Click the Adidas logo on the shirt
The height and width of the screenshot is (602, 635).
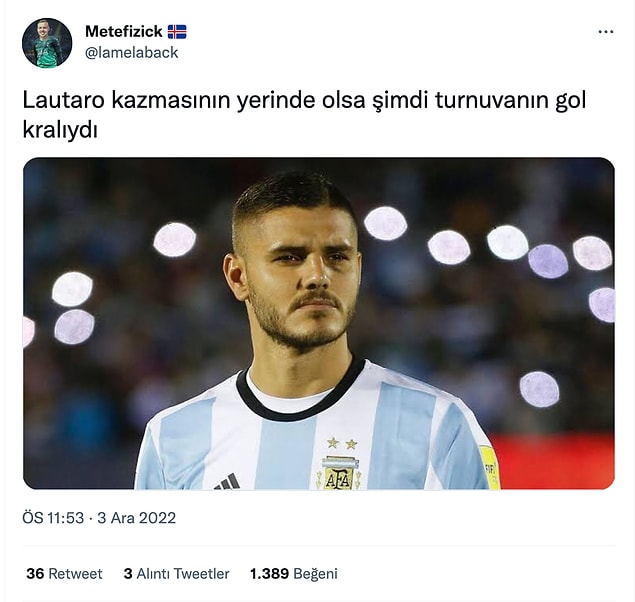coord(228,482)
